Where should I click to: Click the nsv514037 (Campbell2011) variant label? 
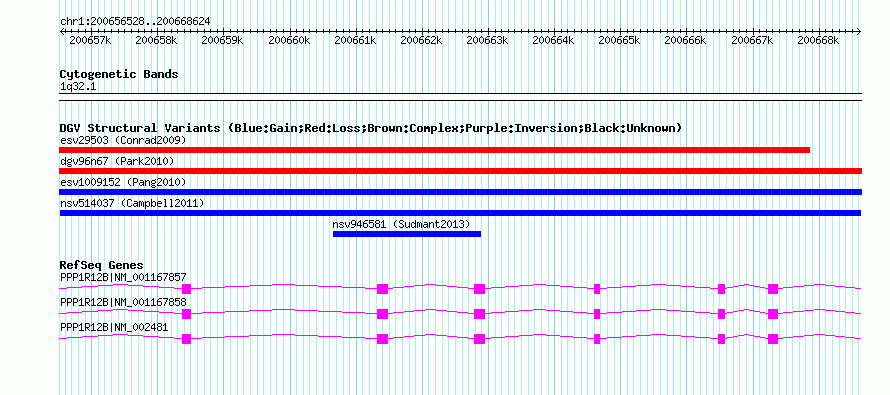(132, 203)
